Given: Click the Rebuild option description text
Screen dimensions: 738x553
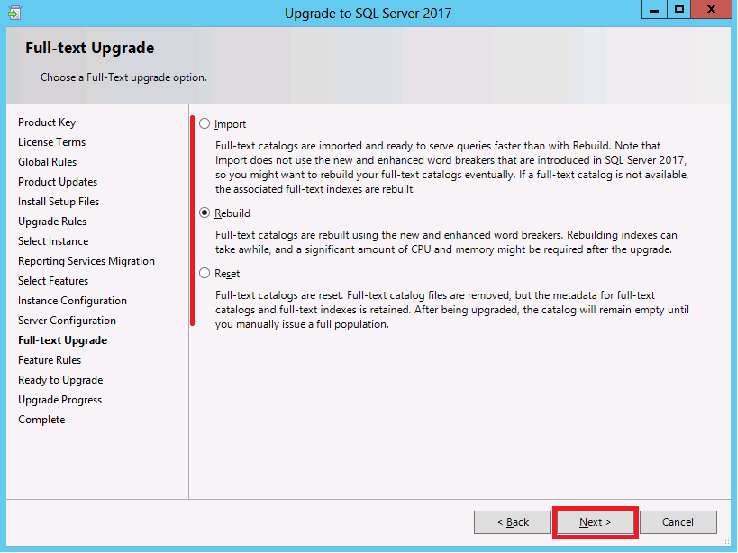Looking at the screenshot, I should point(446,242).
